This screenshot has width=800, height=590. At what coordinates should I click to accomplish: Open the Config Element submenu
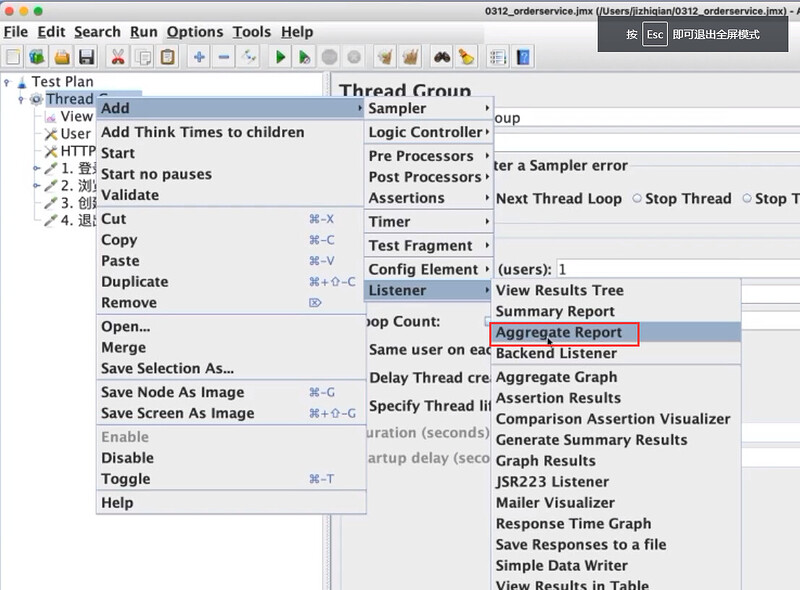428,269
